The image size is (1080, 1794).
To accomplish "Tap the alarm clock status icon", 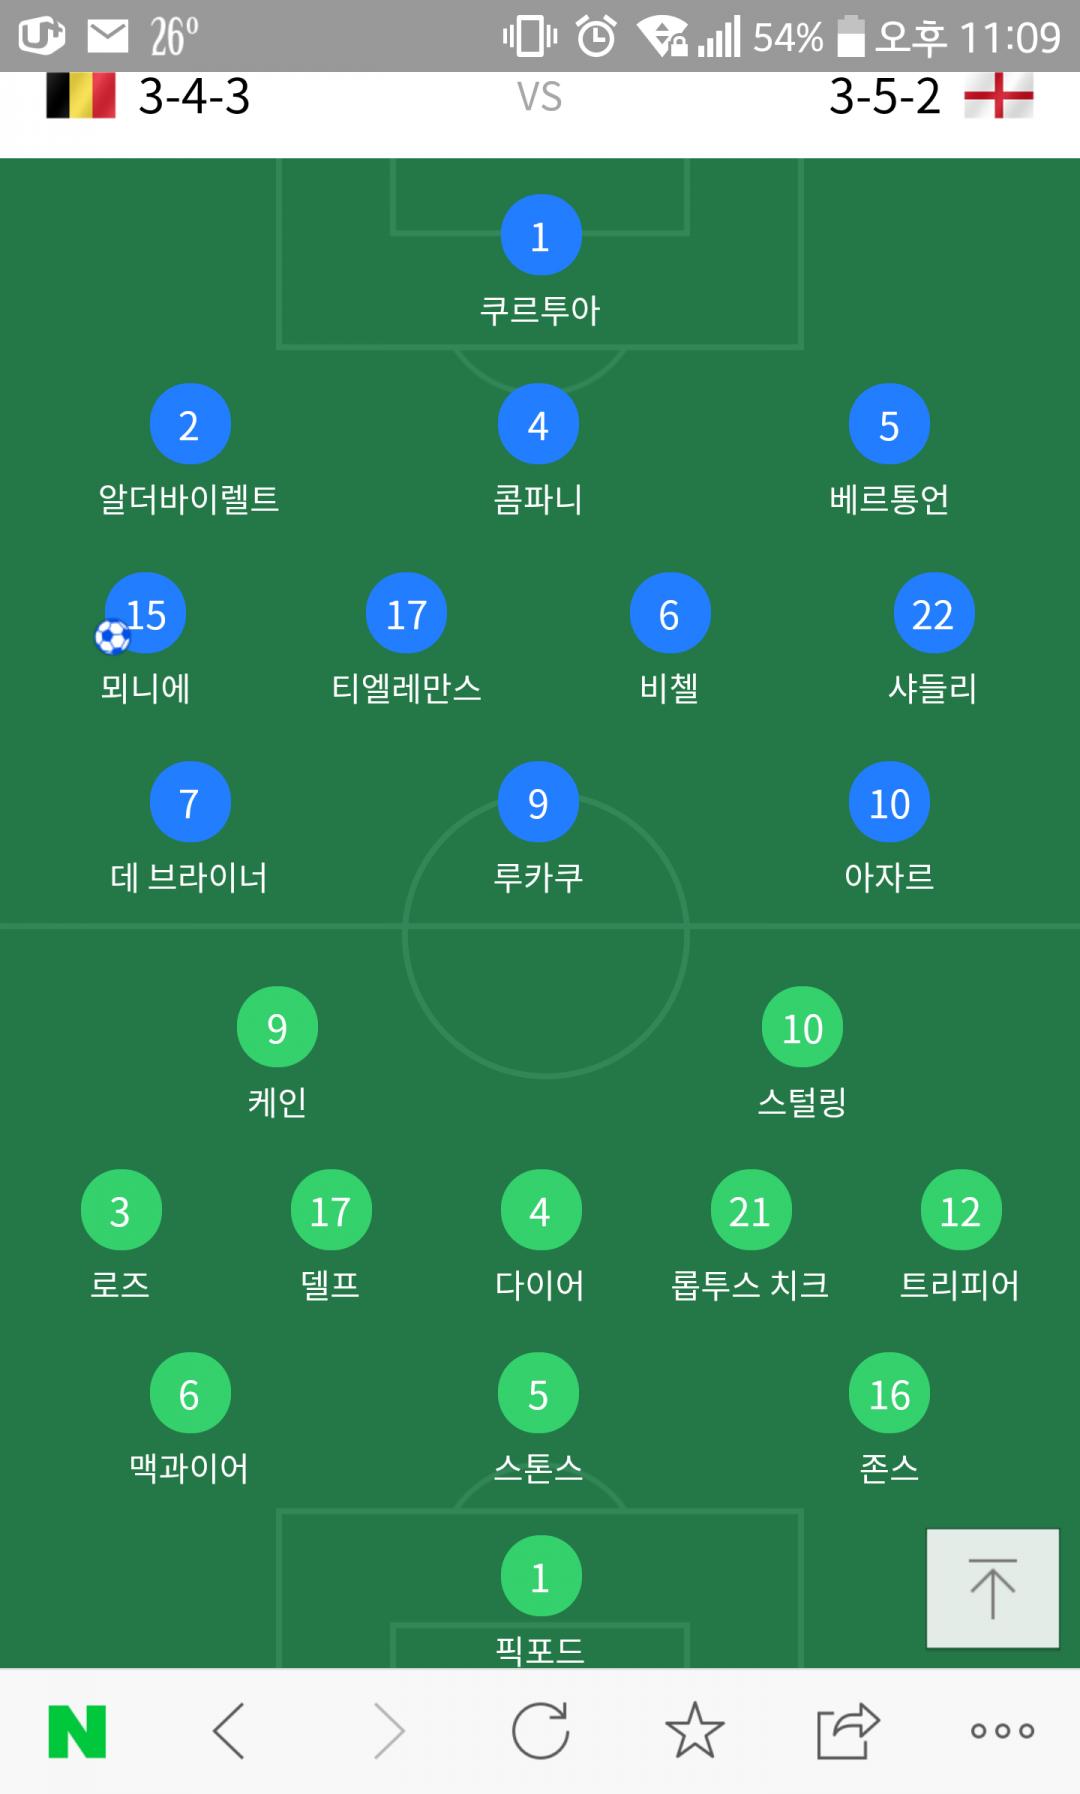I will 597,37.
